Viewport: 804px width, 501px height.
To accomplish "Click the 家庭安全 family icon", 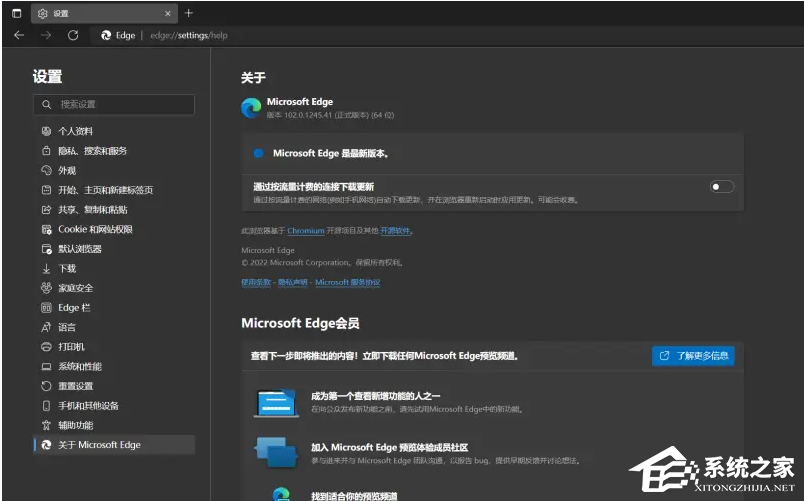I will pos(46,288).
